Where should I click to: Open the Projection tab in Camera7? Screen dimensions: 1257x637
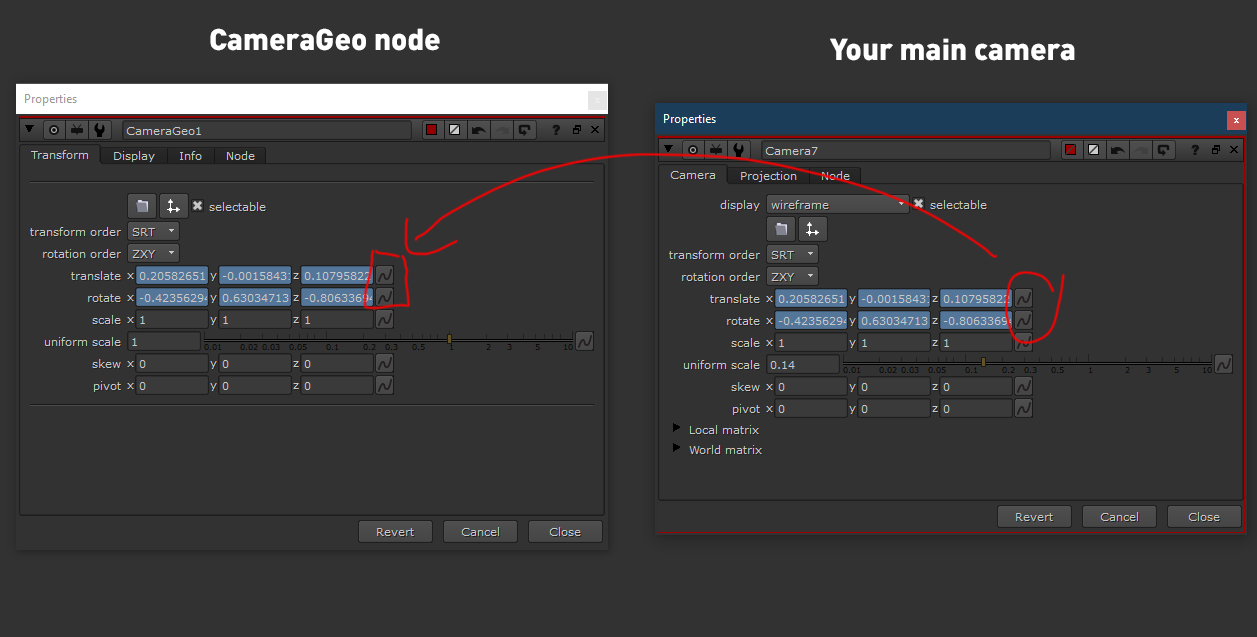[x=768, y=176]
